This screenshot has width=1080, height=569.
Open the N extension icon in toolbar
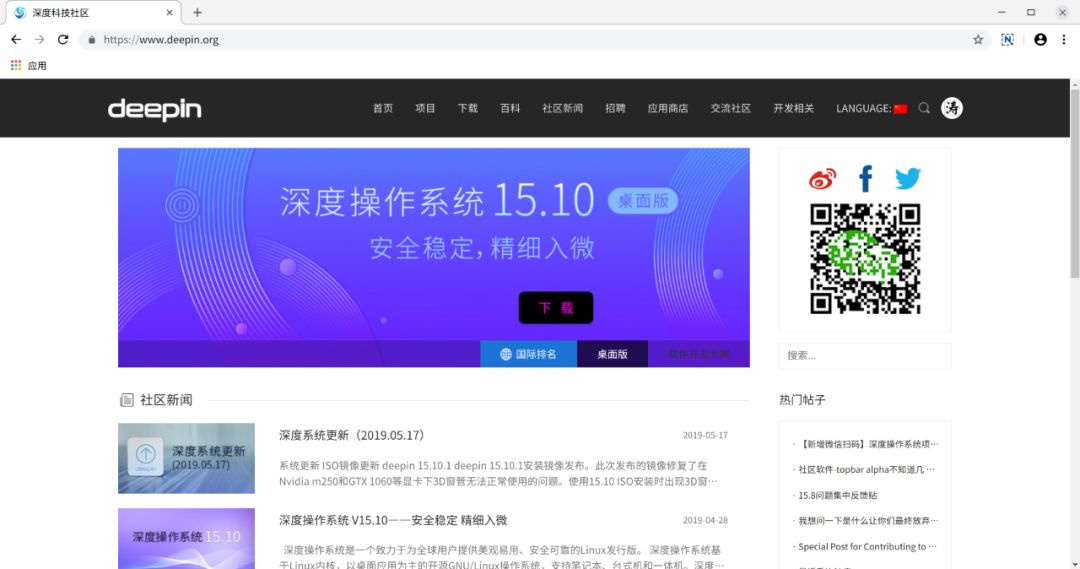pyautogui.click(x=1008, y=39)
